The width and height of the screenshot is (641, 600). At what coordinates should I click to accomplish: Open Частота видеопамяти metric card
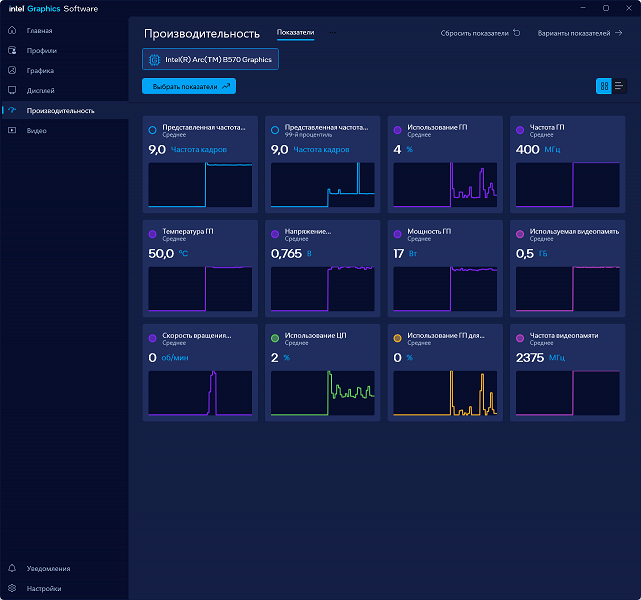click(x=567, y=370)
